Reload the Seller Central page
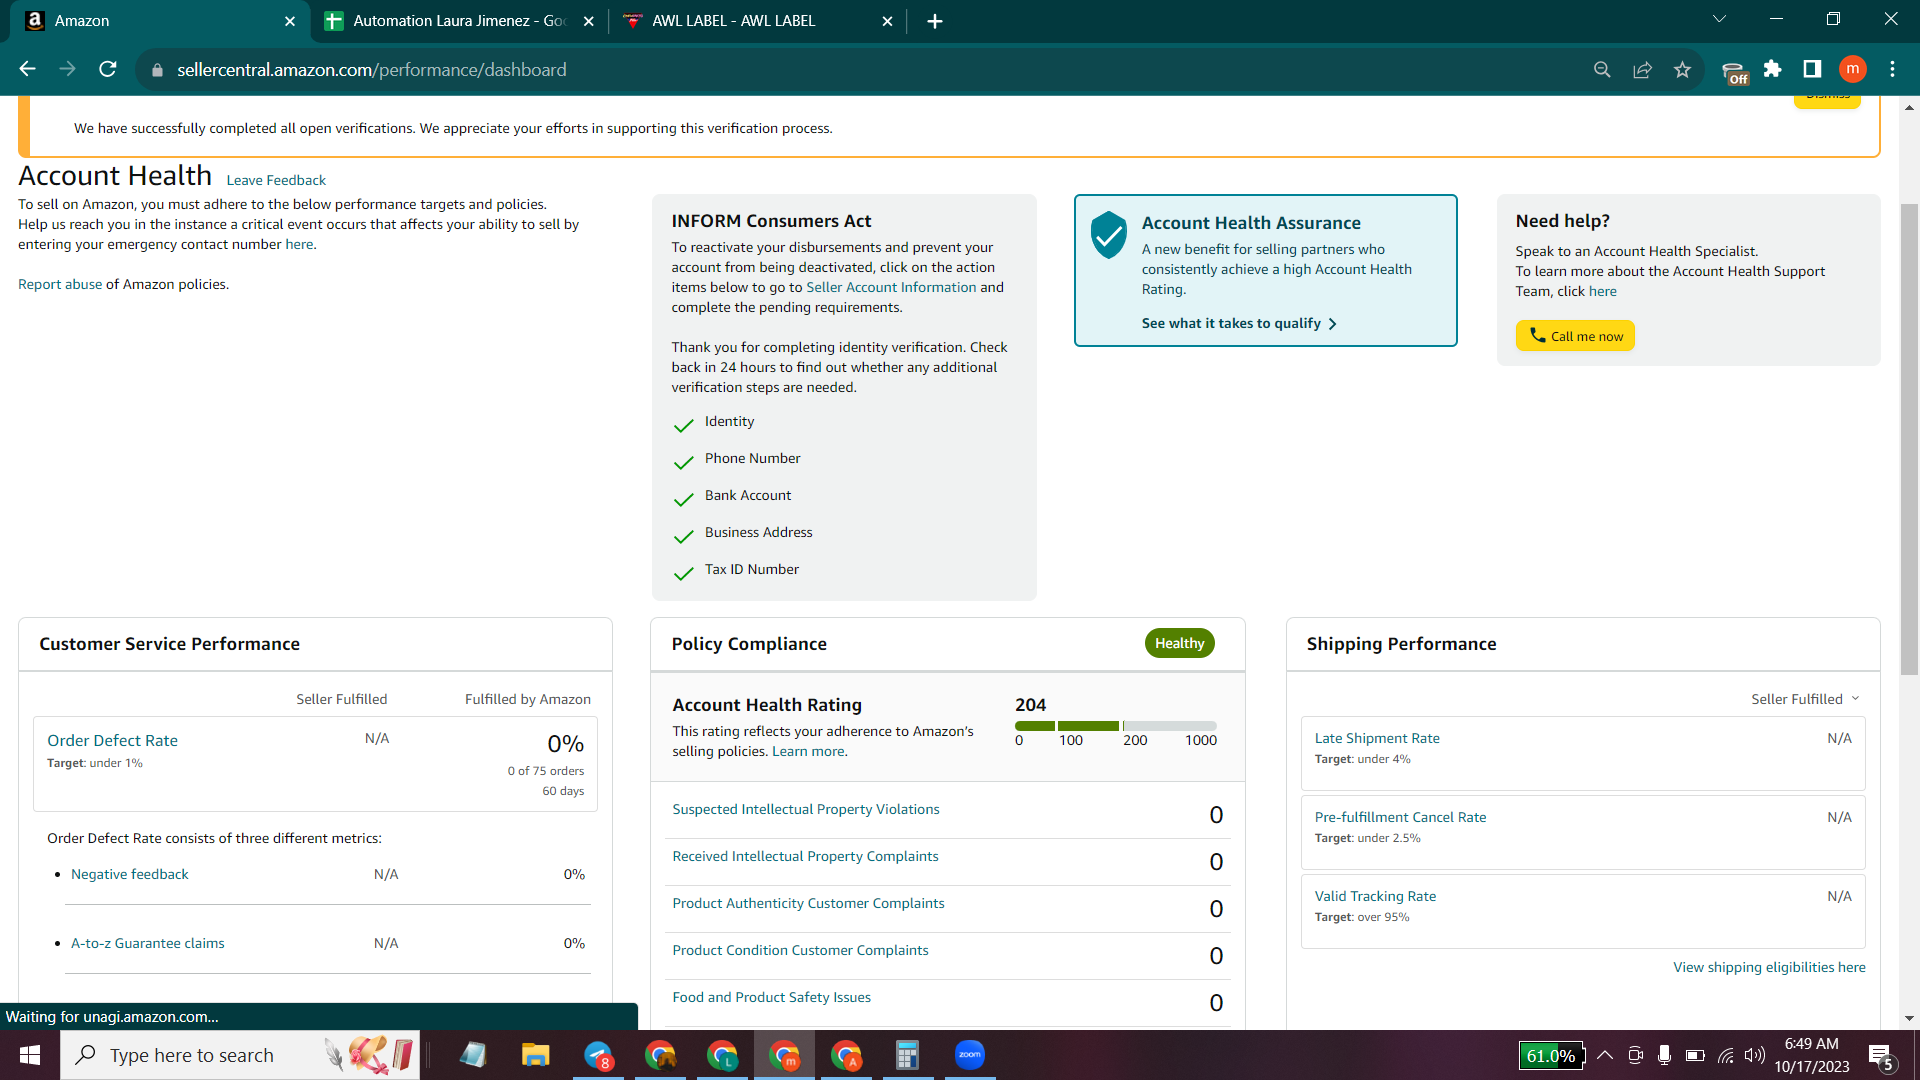Viewport: 1920px width, 1080px height. [x=108, y=69]
